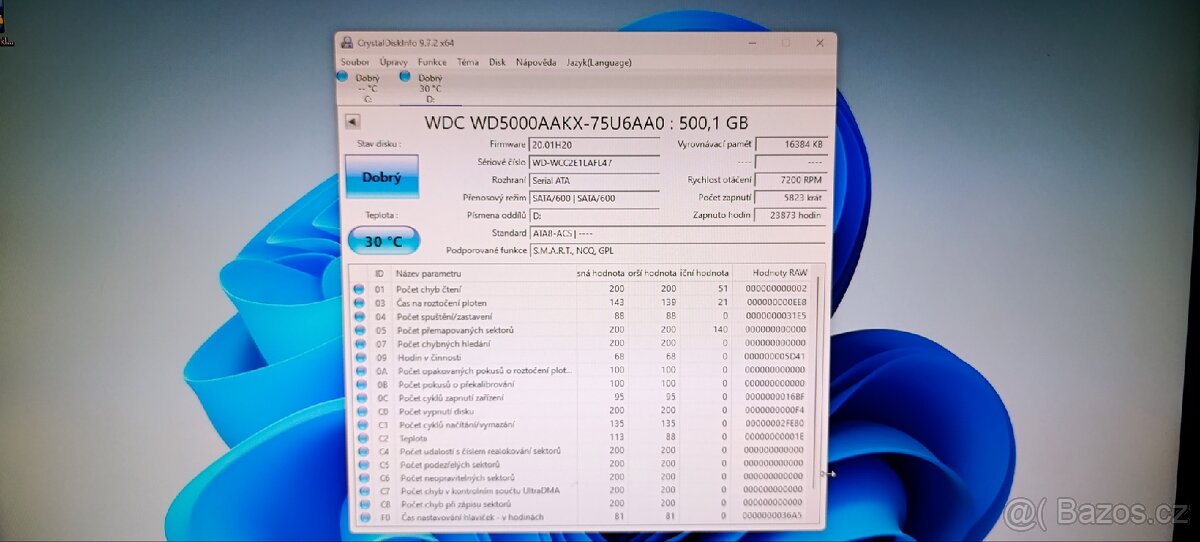Click the power-on count field 5823 krát

pos(791,198)
